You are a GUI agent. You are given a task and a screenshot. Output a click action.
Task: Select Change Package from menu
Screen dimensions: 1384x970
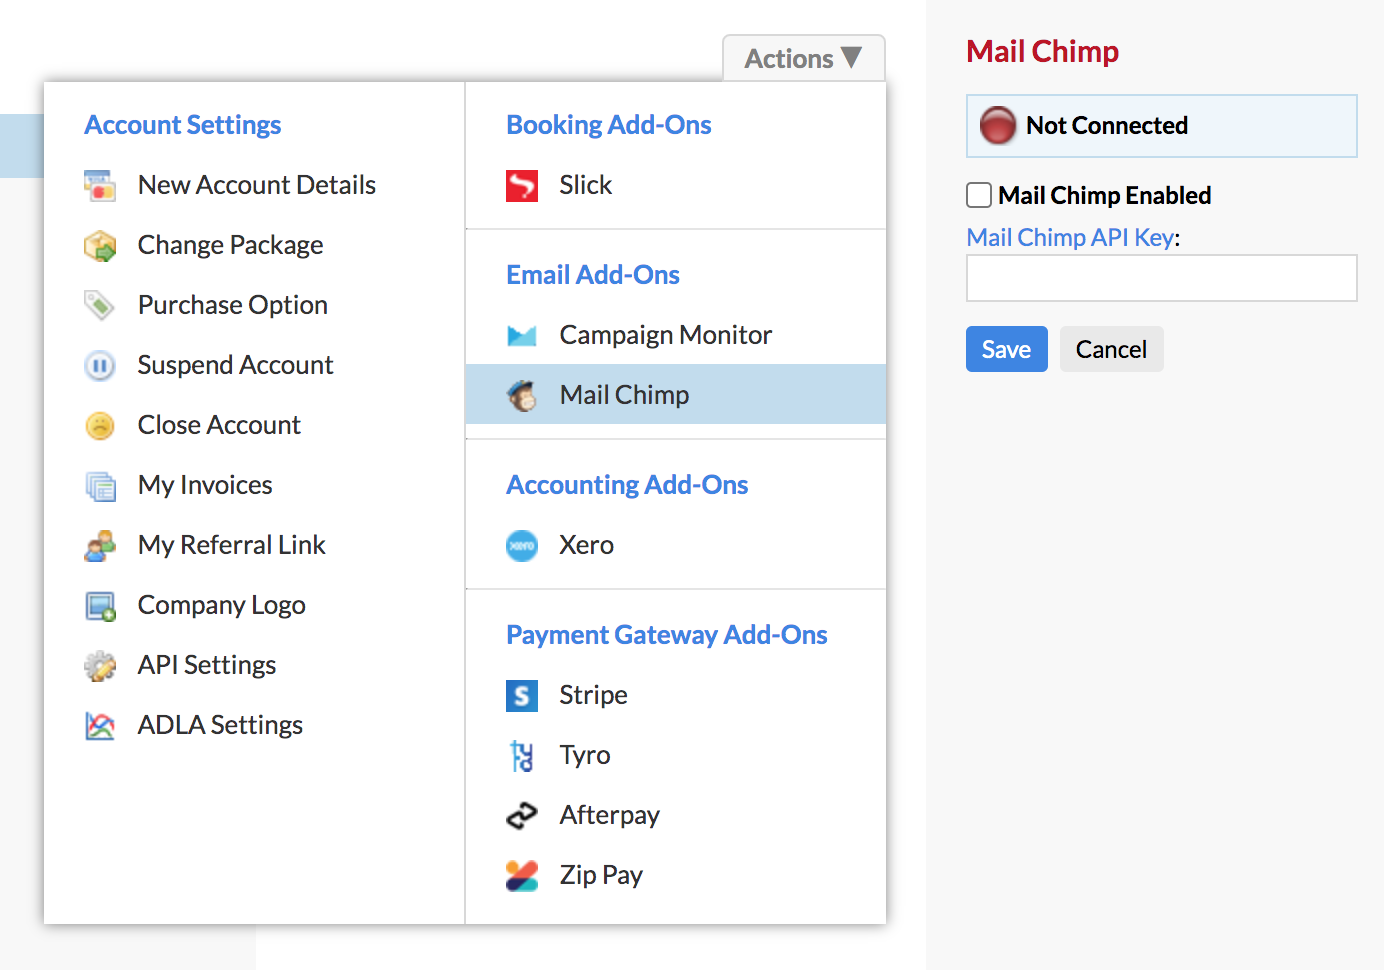230,245
